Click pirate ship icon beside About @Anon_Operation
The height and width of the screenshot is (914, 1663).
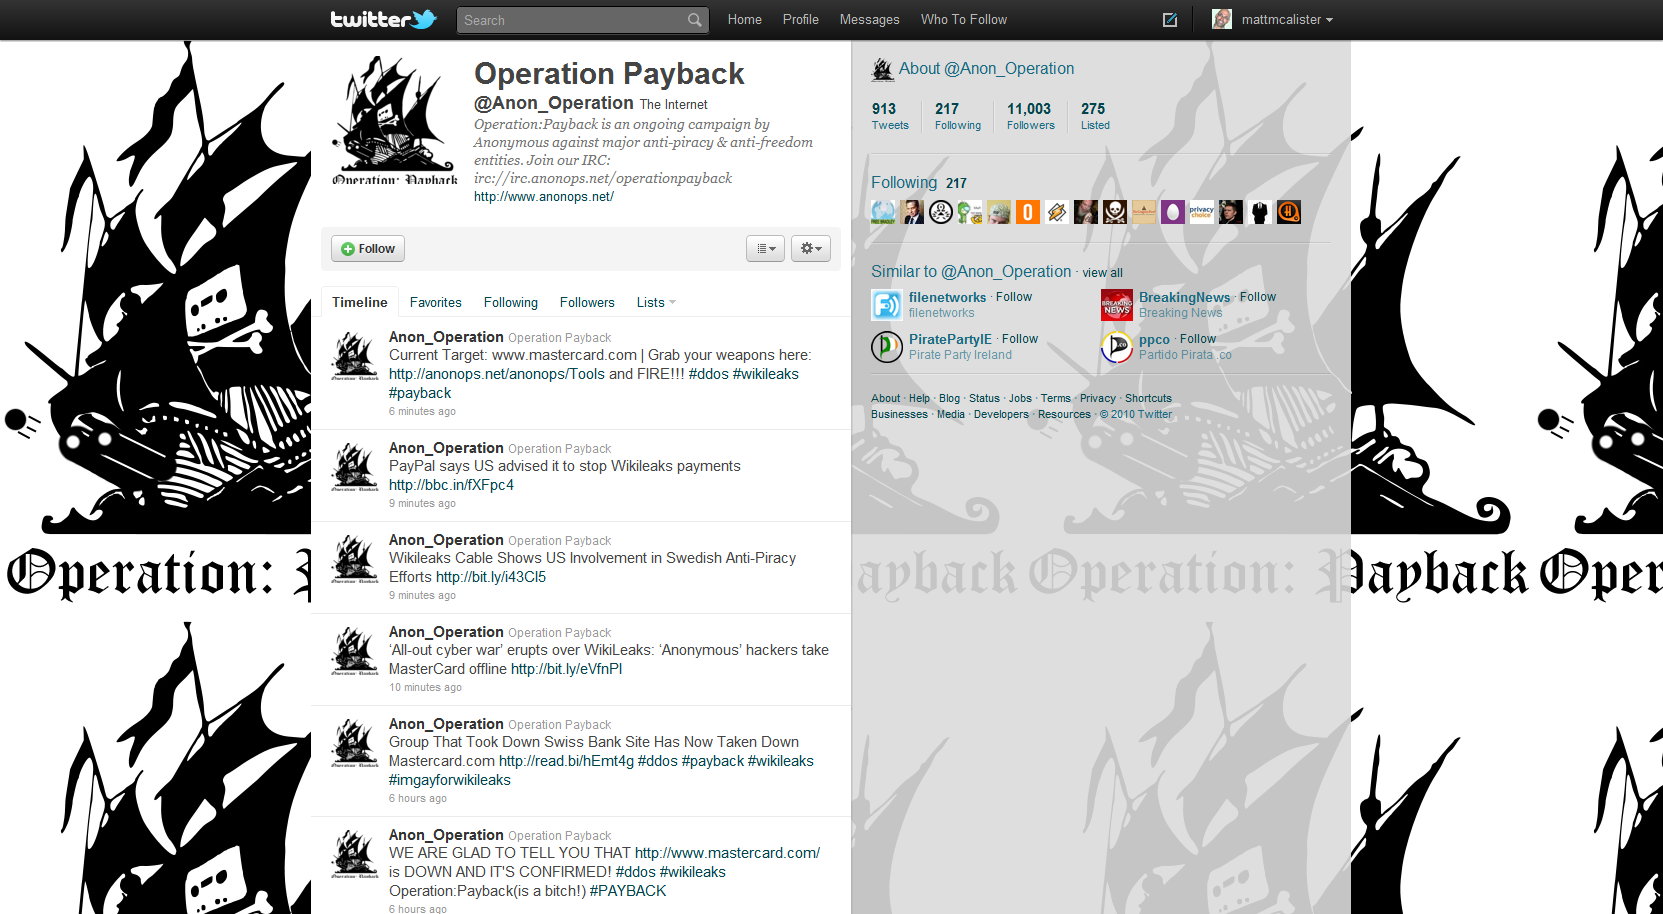click(882, 69)
